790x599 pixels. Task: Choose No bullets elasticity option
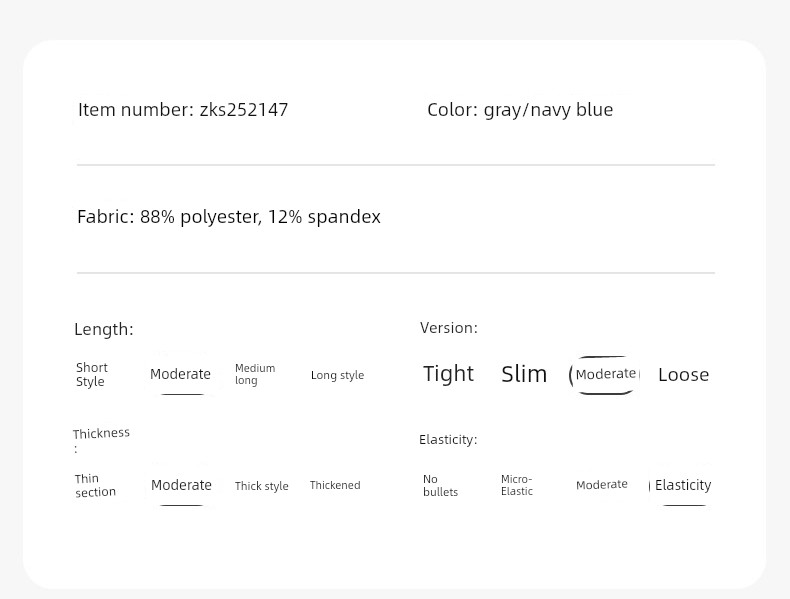[440, 486]
